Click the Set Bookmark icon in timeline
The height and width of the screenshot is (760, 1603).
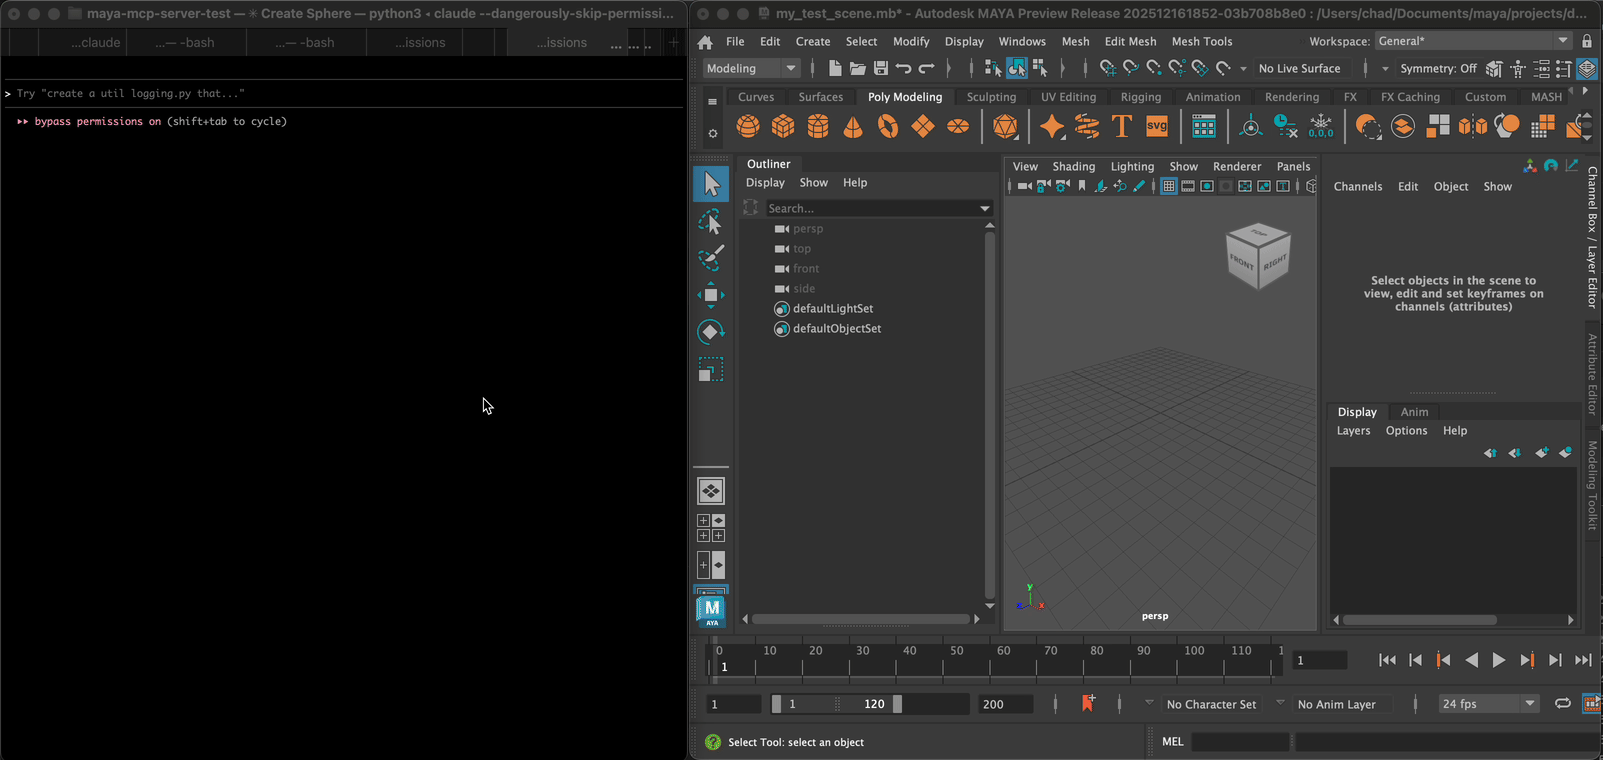click(1088, 704)
